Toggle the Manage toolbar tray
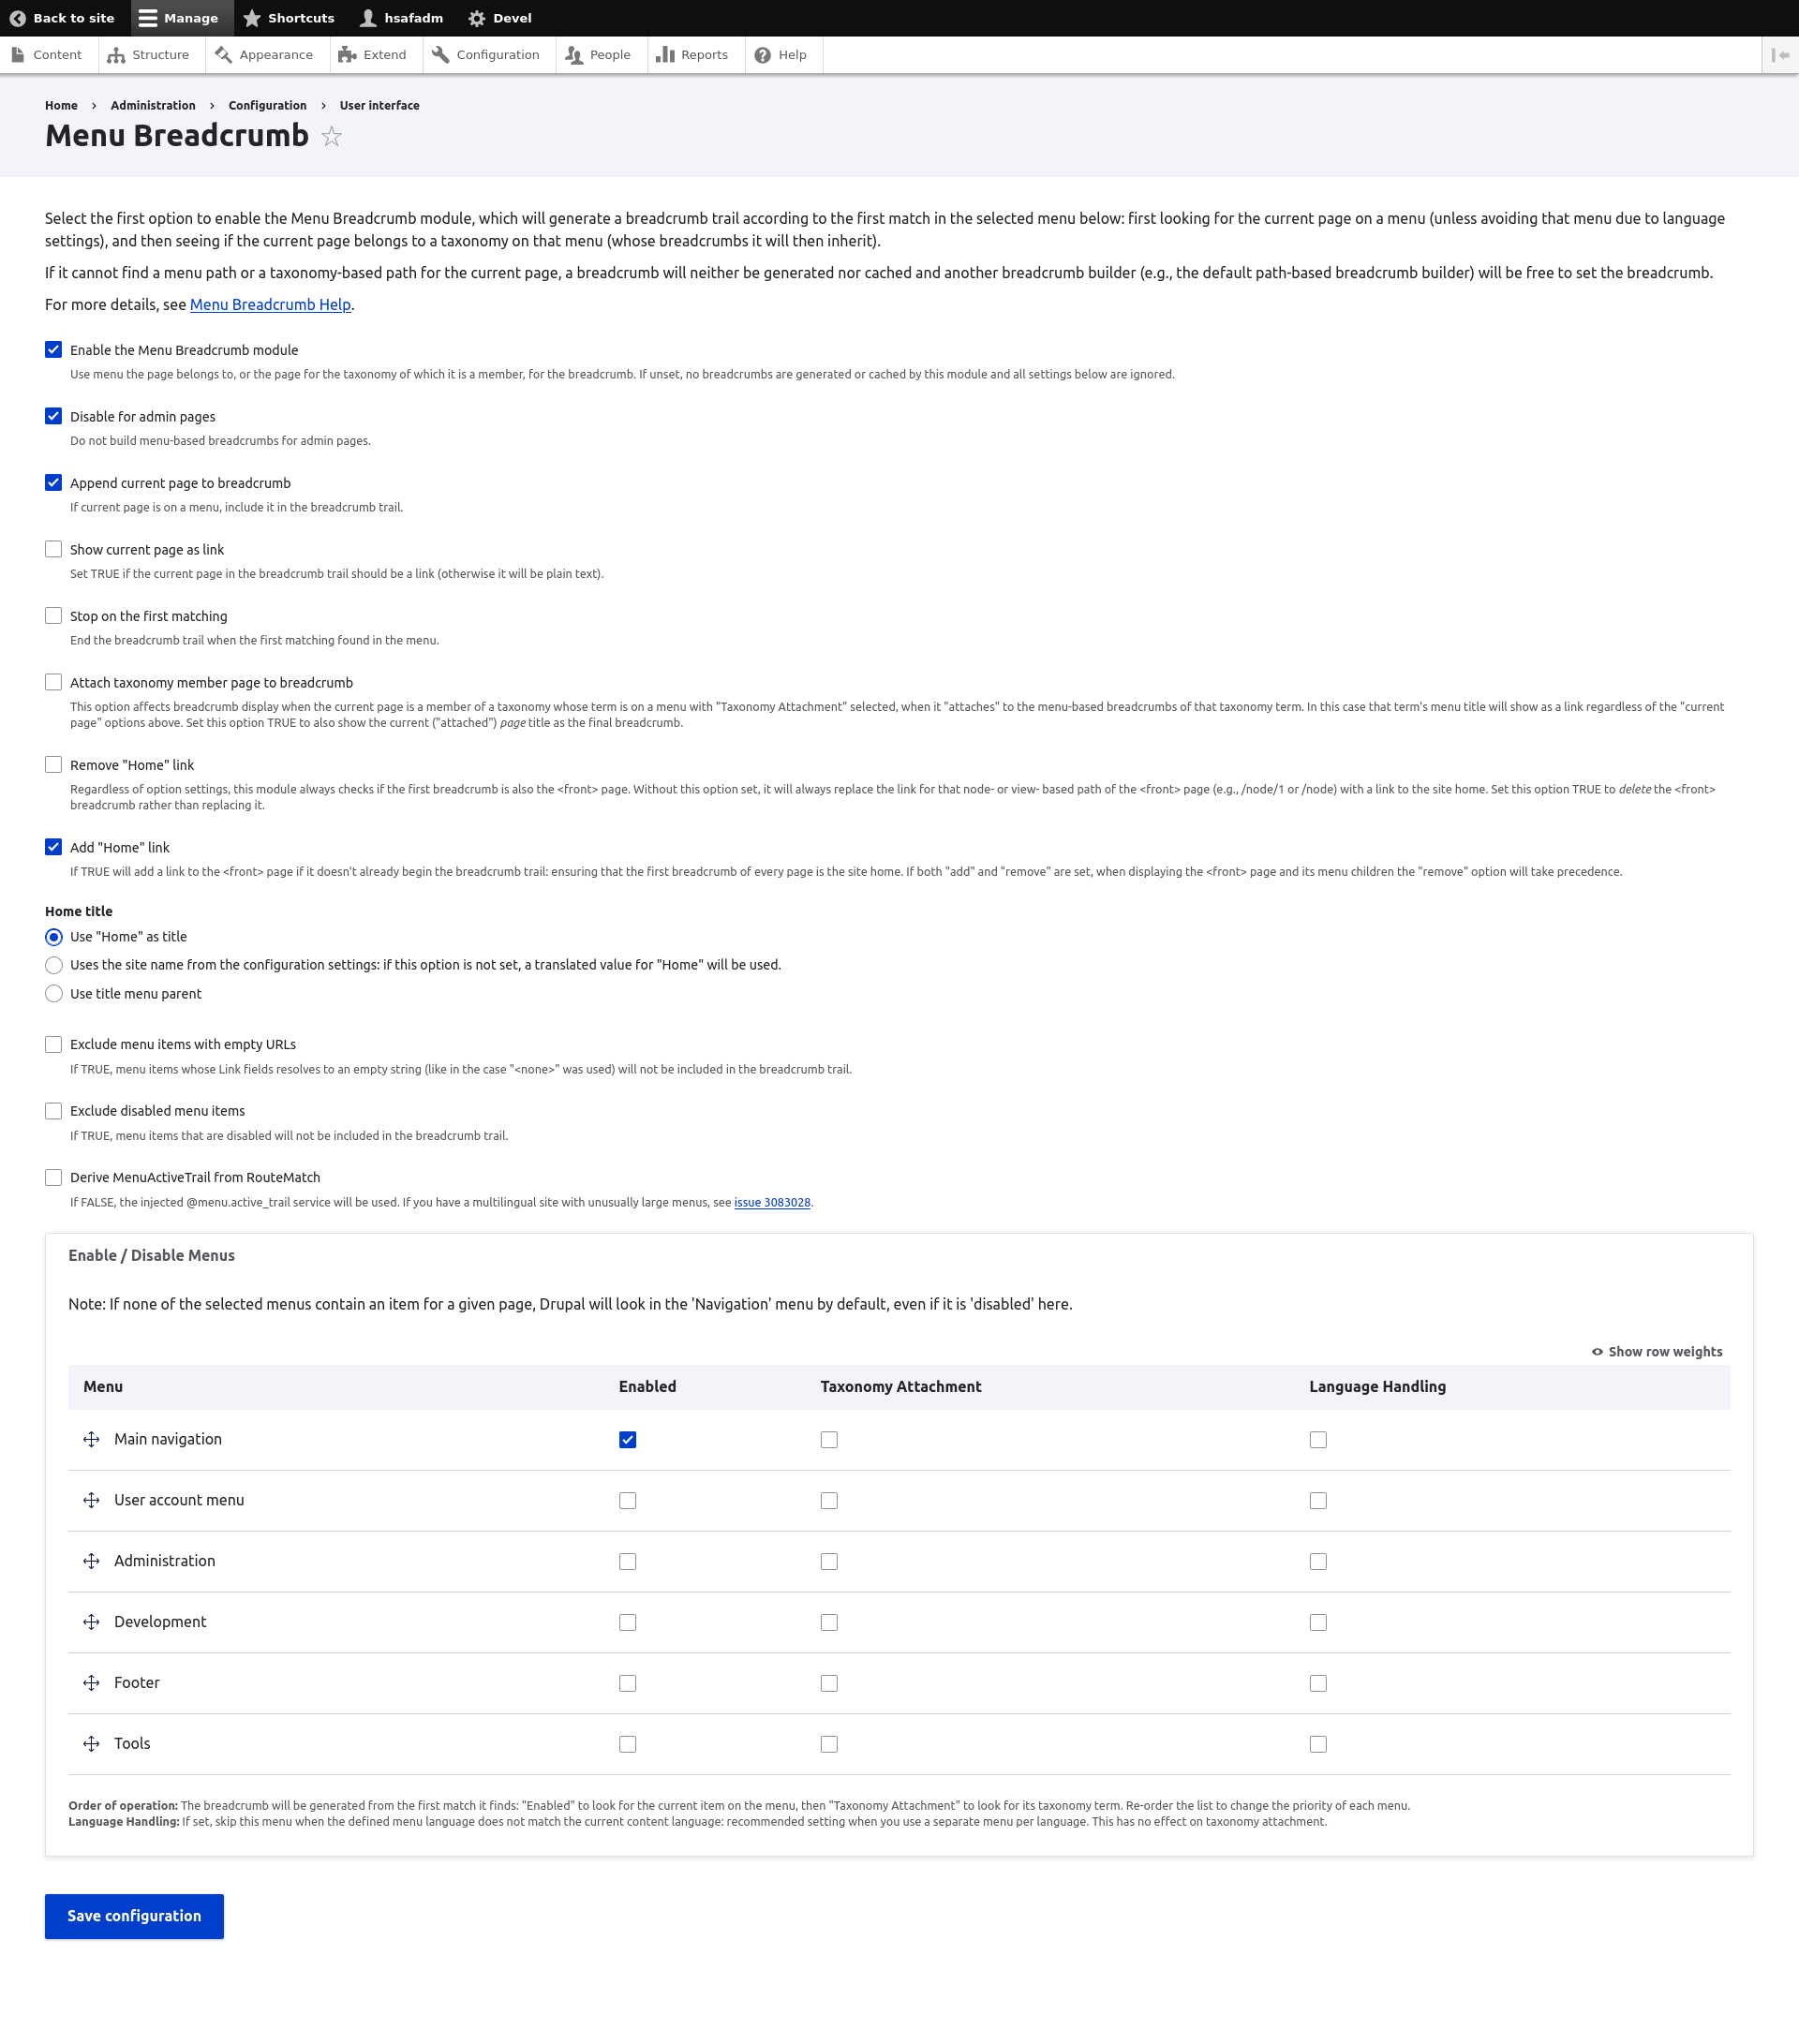 (179, 18)
